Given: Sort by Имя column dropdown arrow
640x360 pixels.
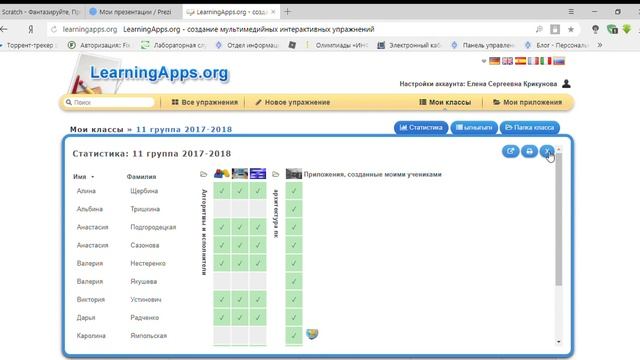Looking at the screenshot, I should tap(93, 177).
